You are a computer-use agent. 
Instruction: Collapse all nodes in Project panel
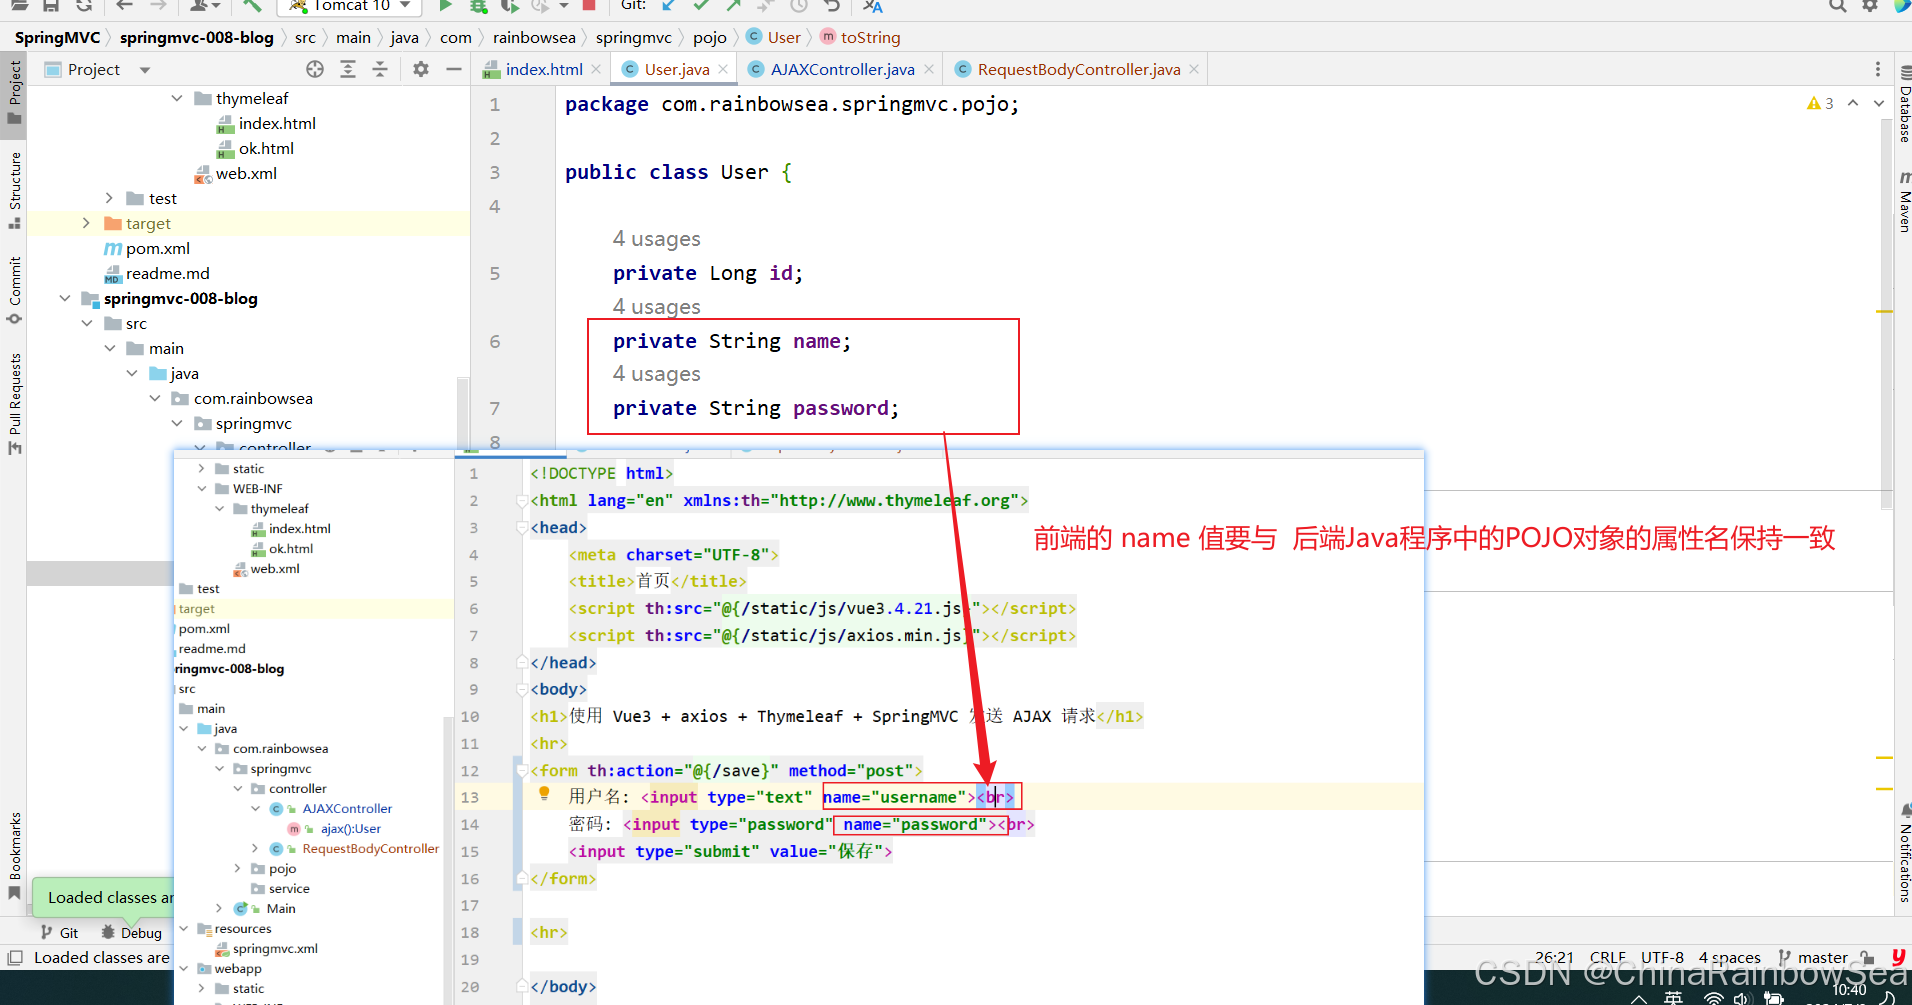click(x=380, y=69)
